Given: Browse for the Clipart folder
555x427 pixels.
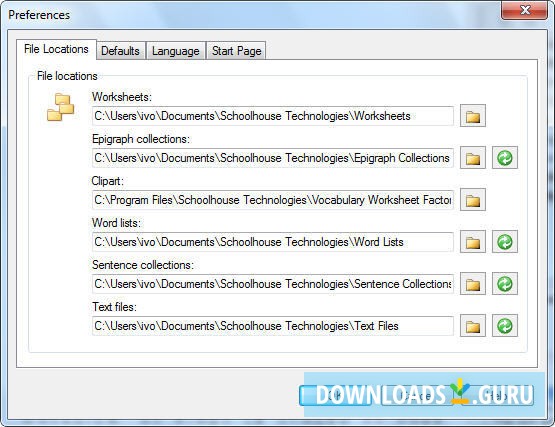Looking at the screenshot, I should 473,200.
